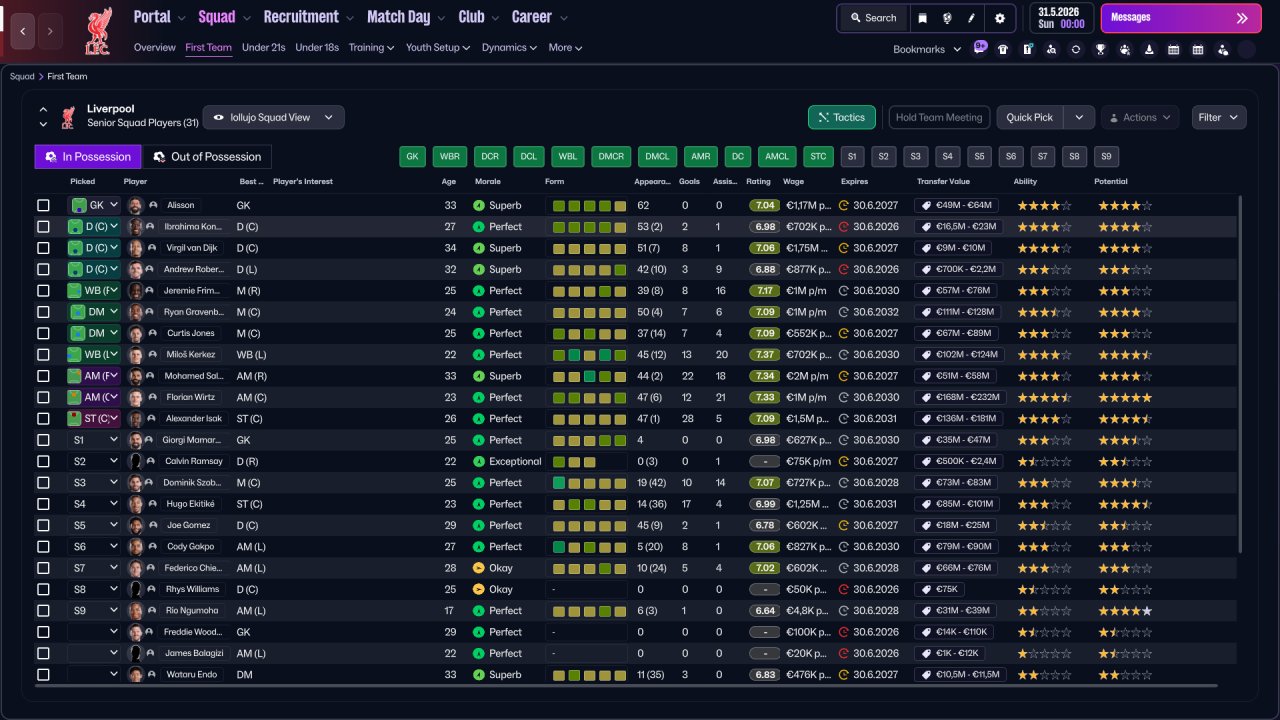Screen dimensions: 1280x720
Task: Open the empty picked dropdown for Freddie Woodman
Action: click(94, 632)
